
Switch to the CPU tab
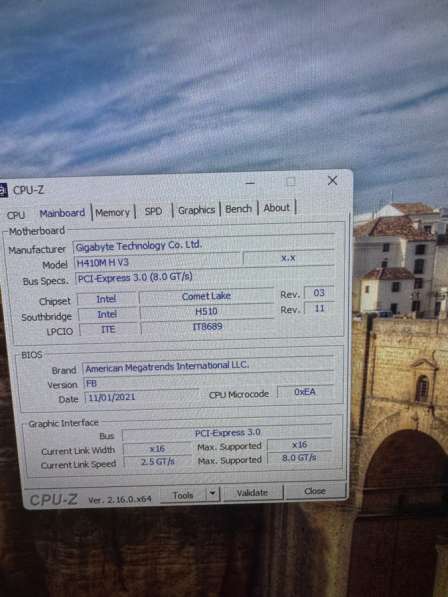point(16,215)
